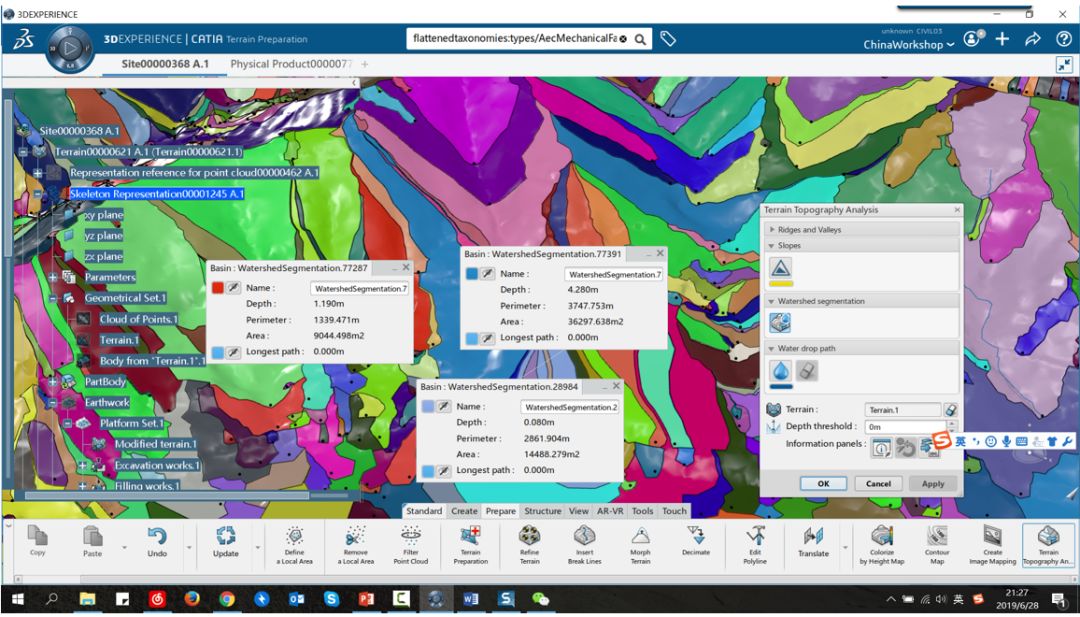The image size is (1080, 617).
Task: Select the Filter Point Cloud tool
Action: point(411,541)
